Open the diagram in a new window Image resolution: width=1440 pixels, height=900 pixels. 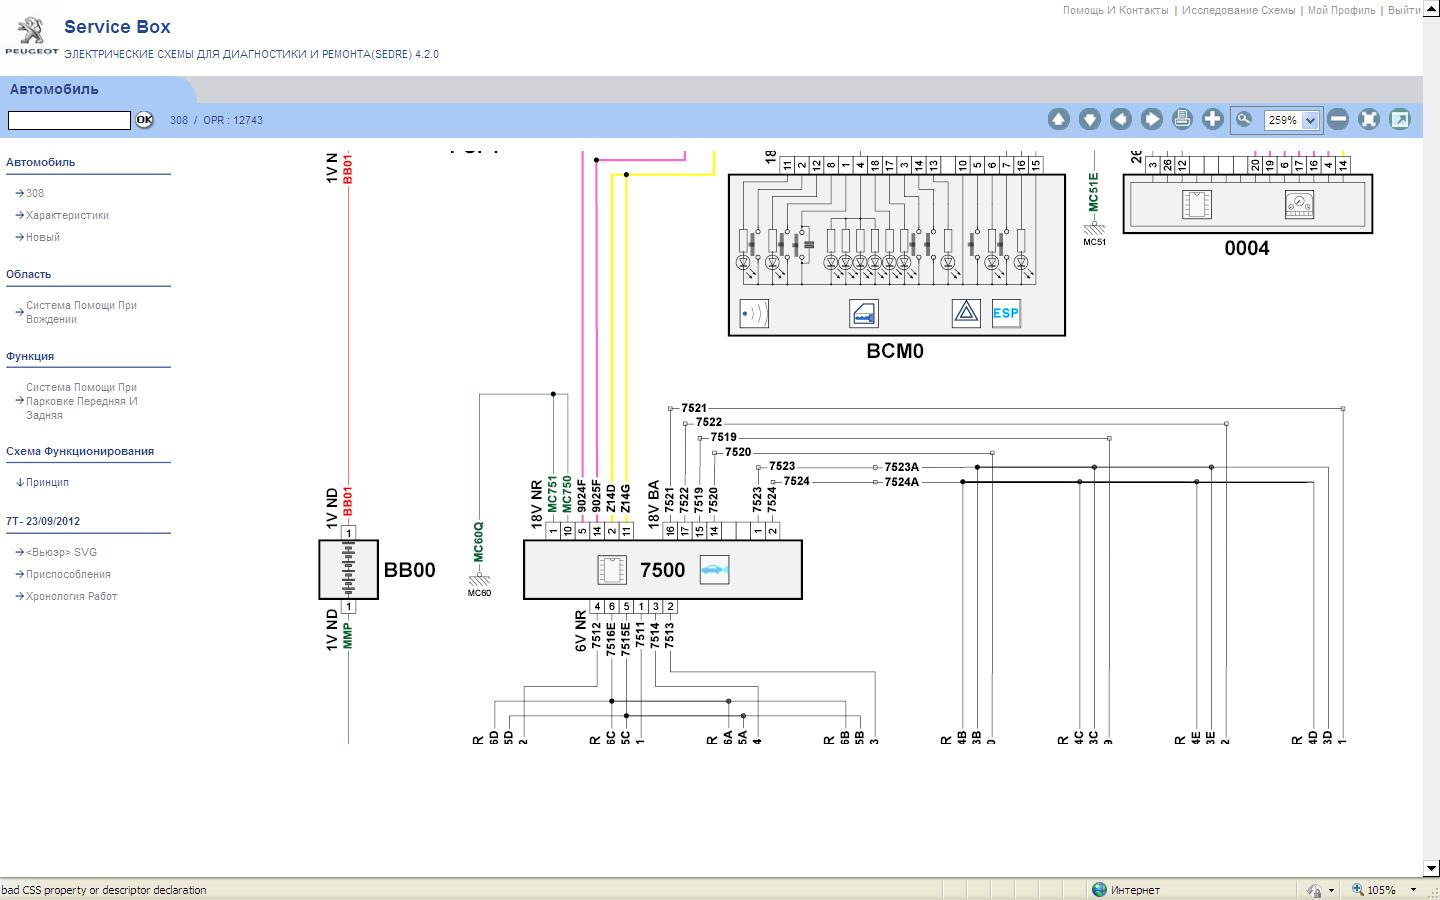click(x=1400, y=119)
